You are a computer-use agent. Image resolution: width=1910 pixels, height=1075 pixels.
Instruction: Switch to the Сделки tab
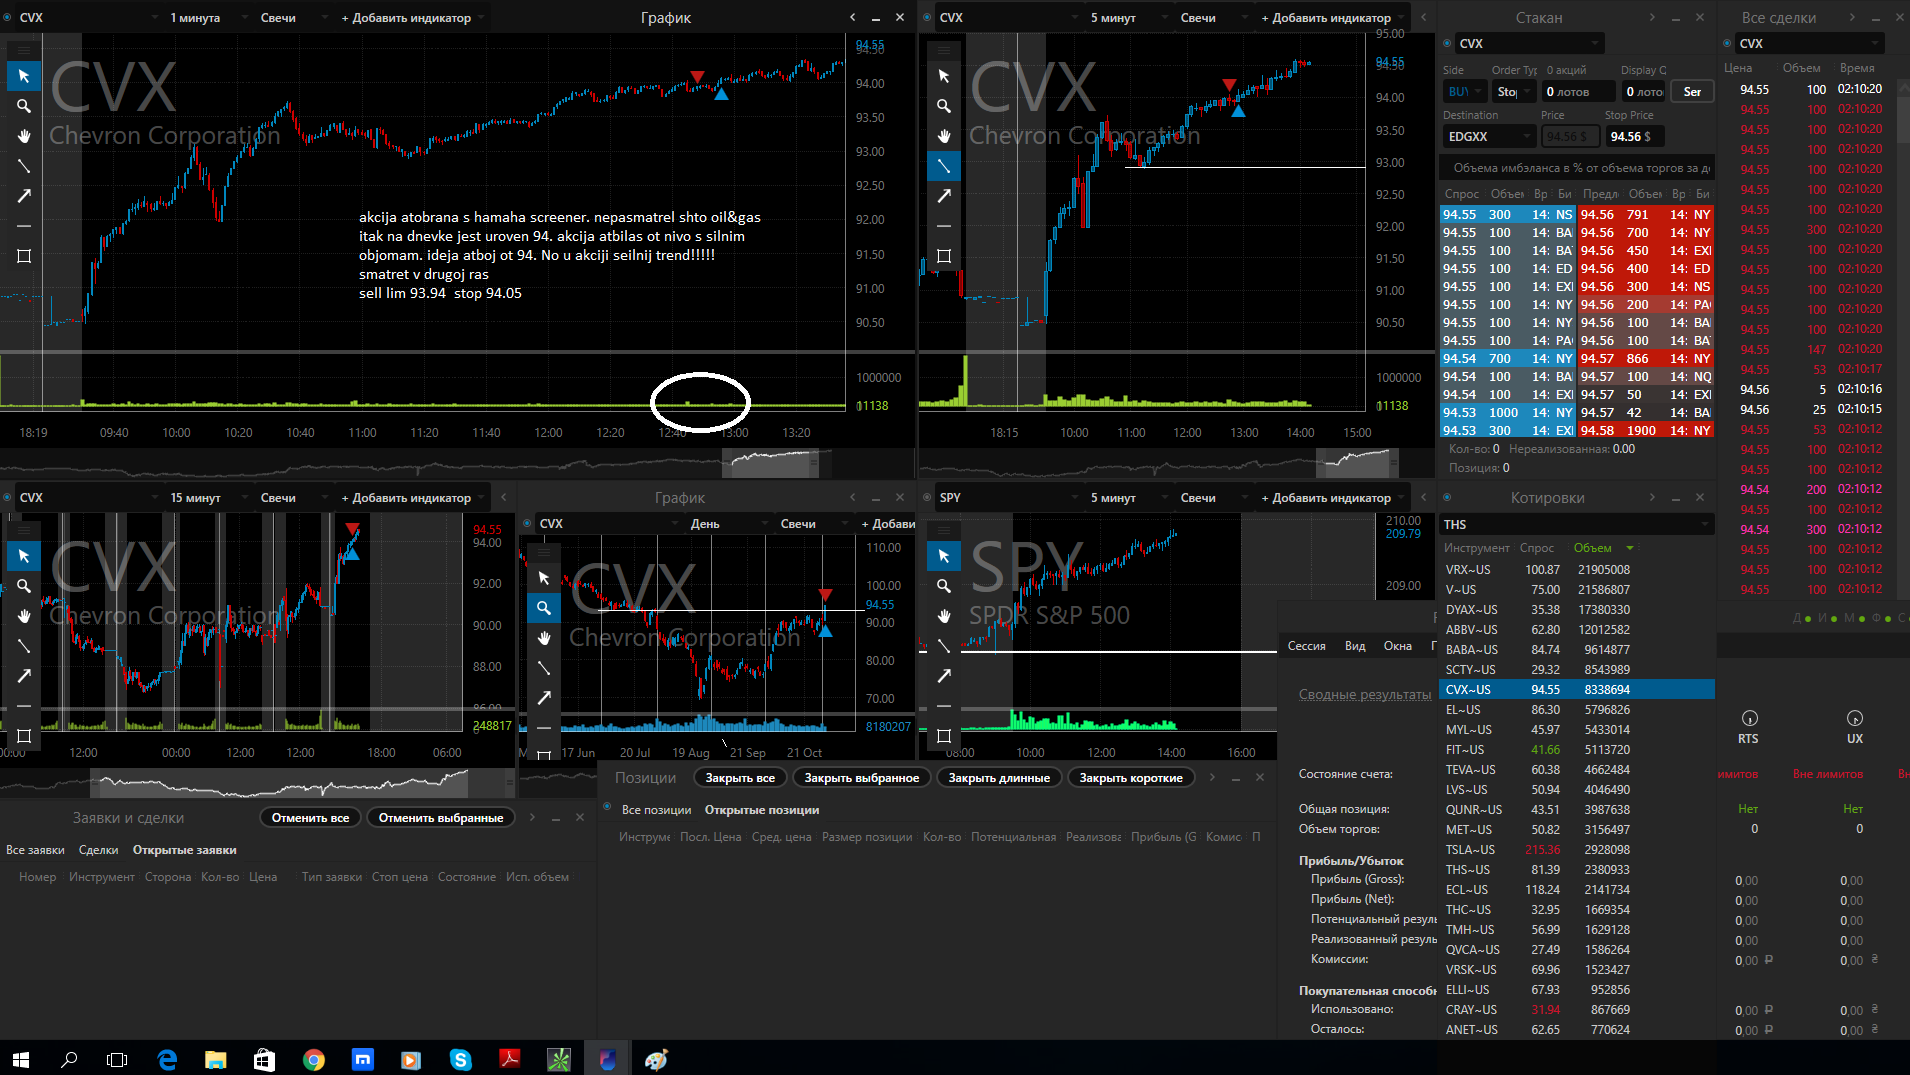tap(98, 850)
